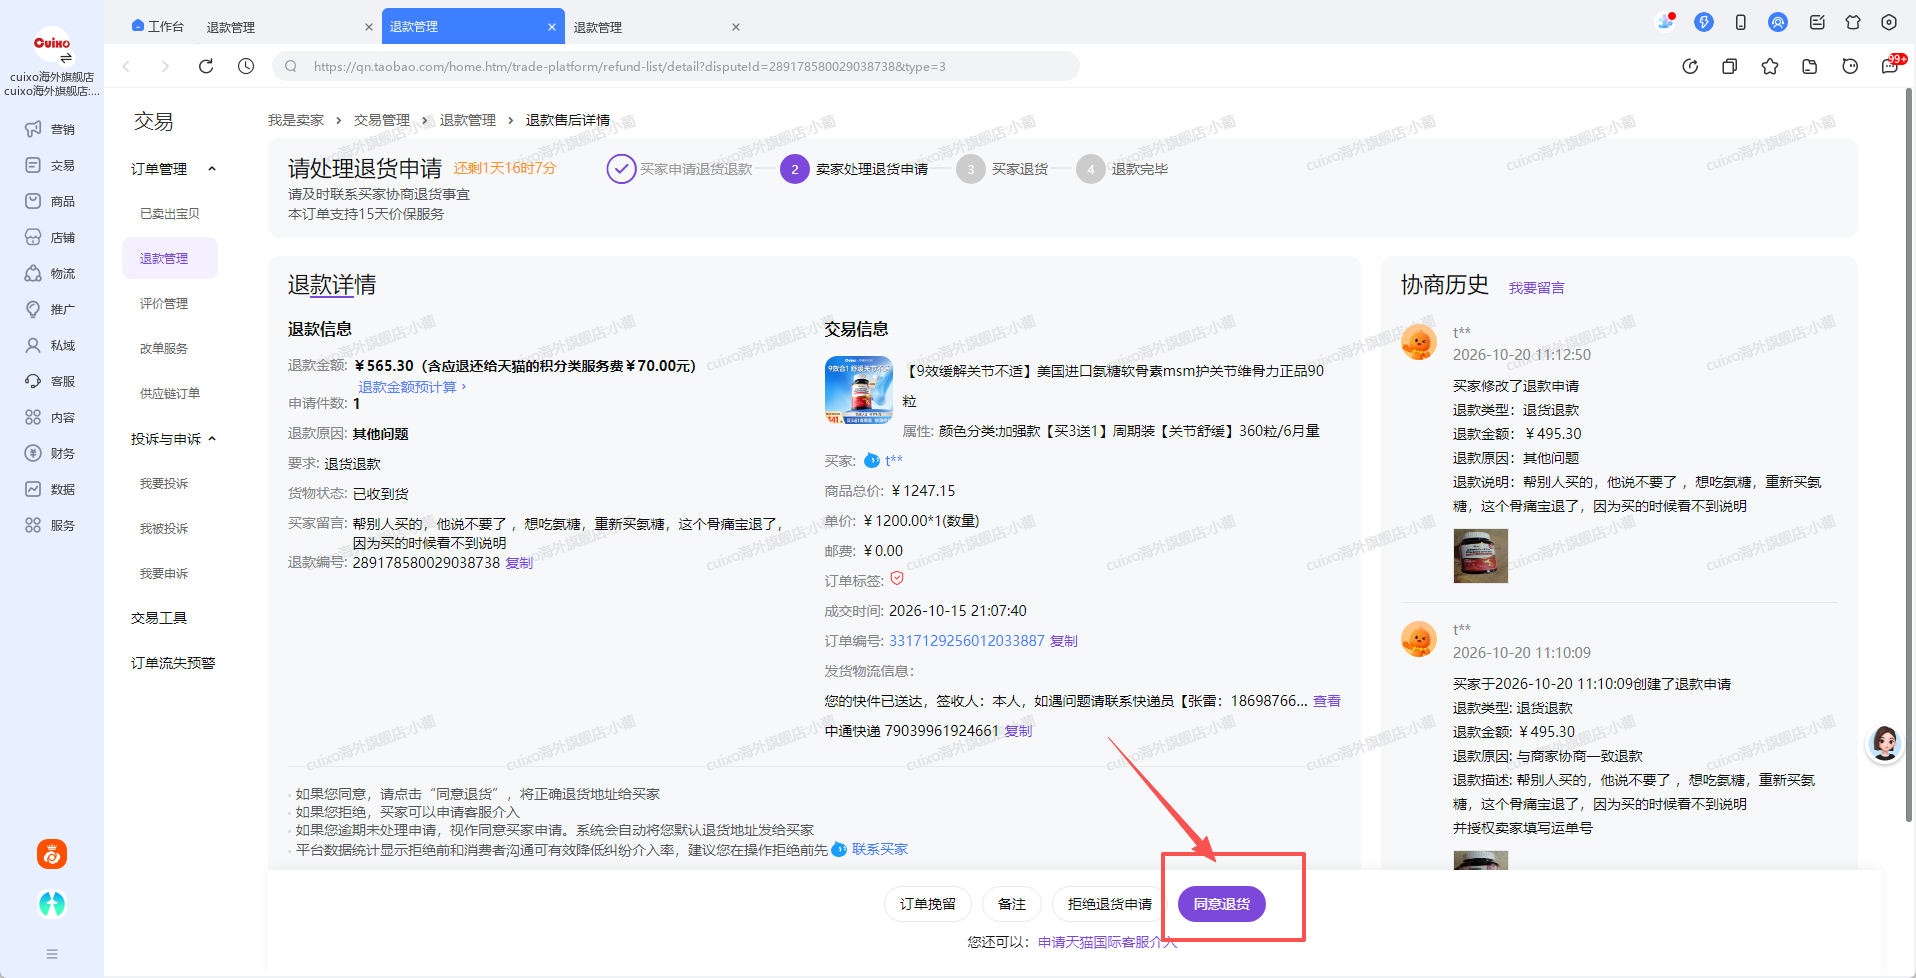Expand 退款金额预计算 details
Viewport: 1916px width, 978px height.
(x=412, y=387)
